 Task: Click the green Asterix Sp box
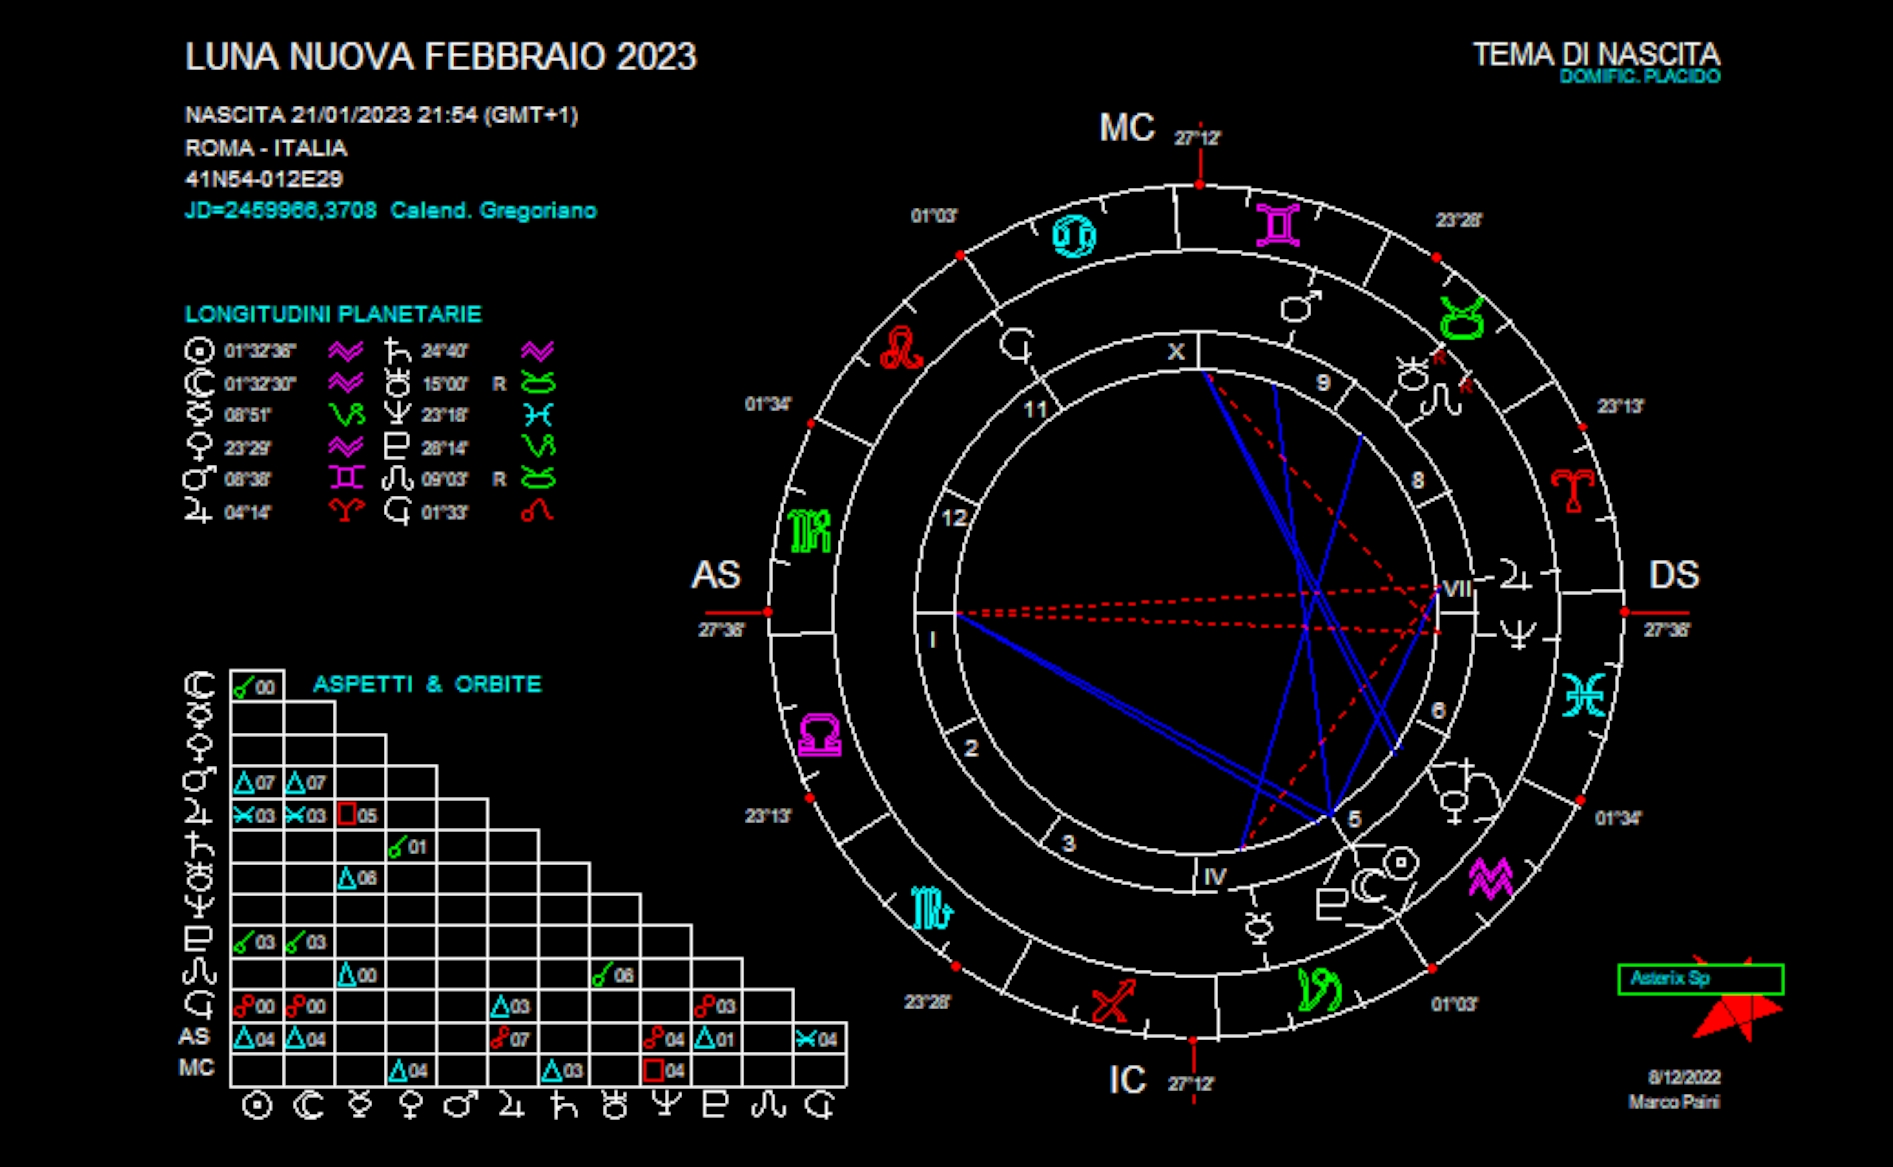[x=1700, y=979]
